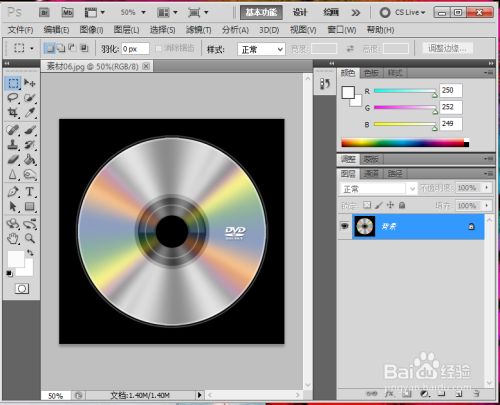The width and height of the screenshot is (500, 405).
Task: Choose New Selection mode button
Action: point(50,49)
